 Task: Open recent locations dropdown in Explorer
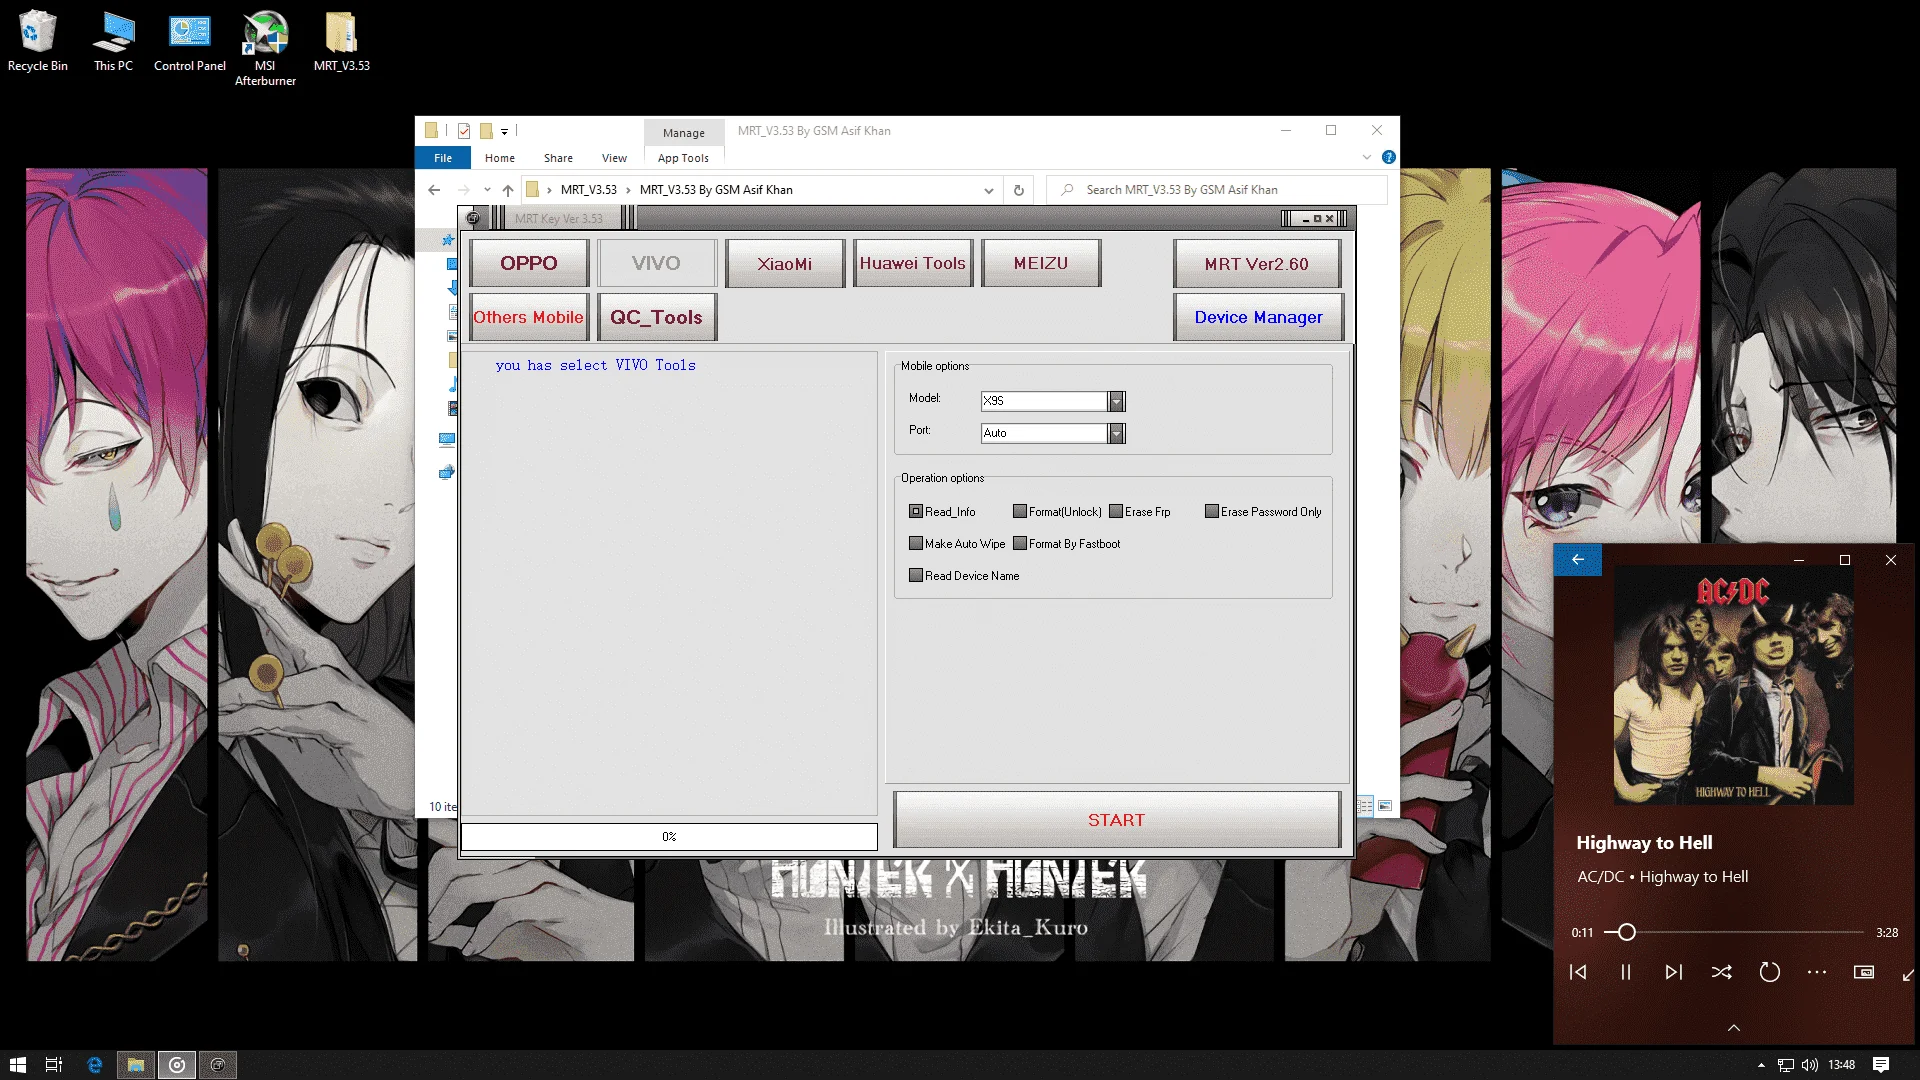pos(487,190)
